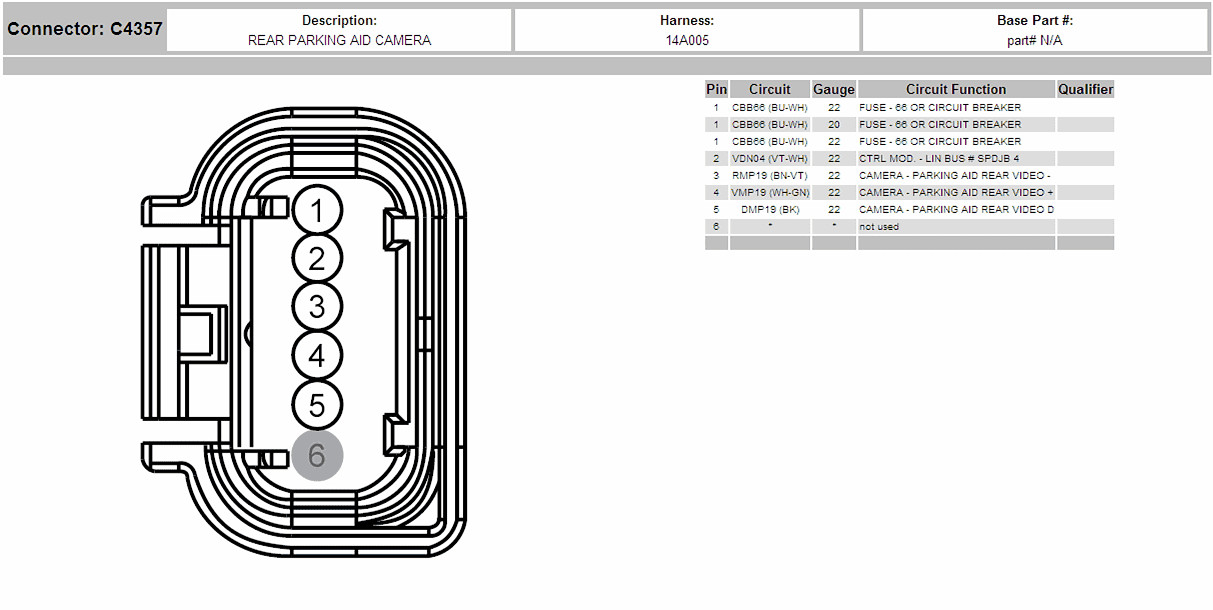The height and width of the screenshot is (610, 1213).
Task: Click the VMP19 (WH-GN) circuit entry
Action: [770, 192]
